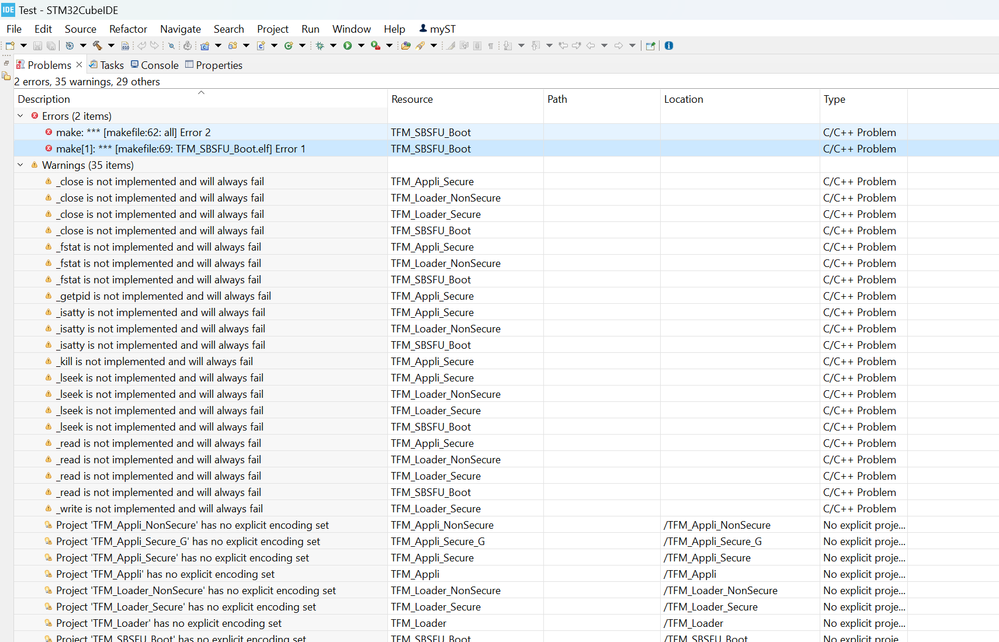The width and height of the screenshot is (999, 642).
Task: Select 'TFM_Appli_Secure_G' no explicit encoding row
Action: [x=507, y=541]
